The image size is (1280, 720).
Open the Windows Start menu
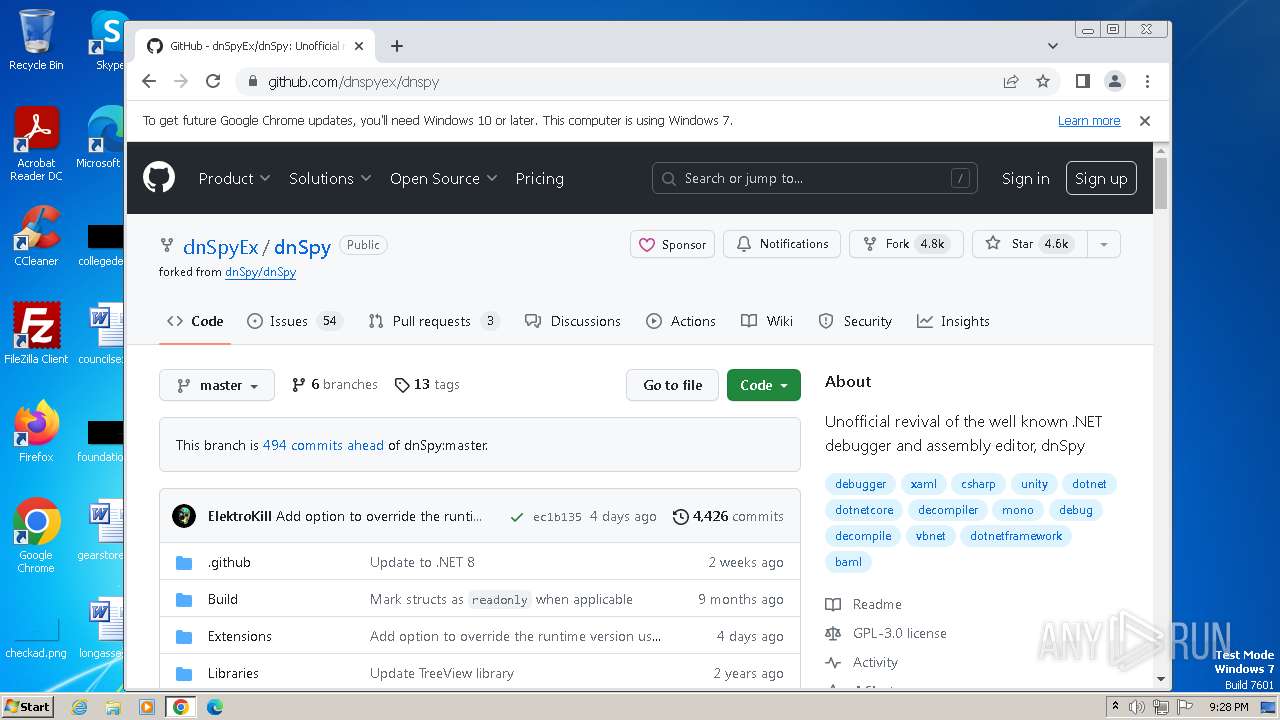(x=27, y=706)
